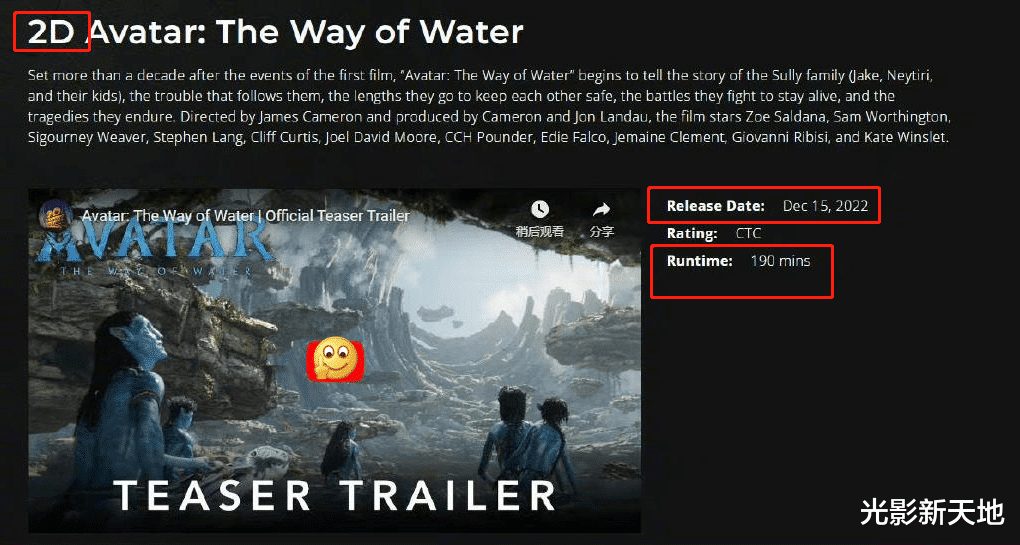Click the Release Date label
This screenshot has height=545, width=1020.
(x=716, y=206)
